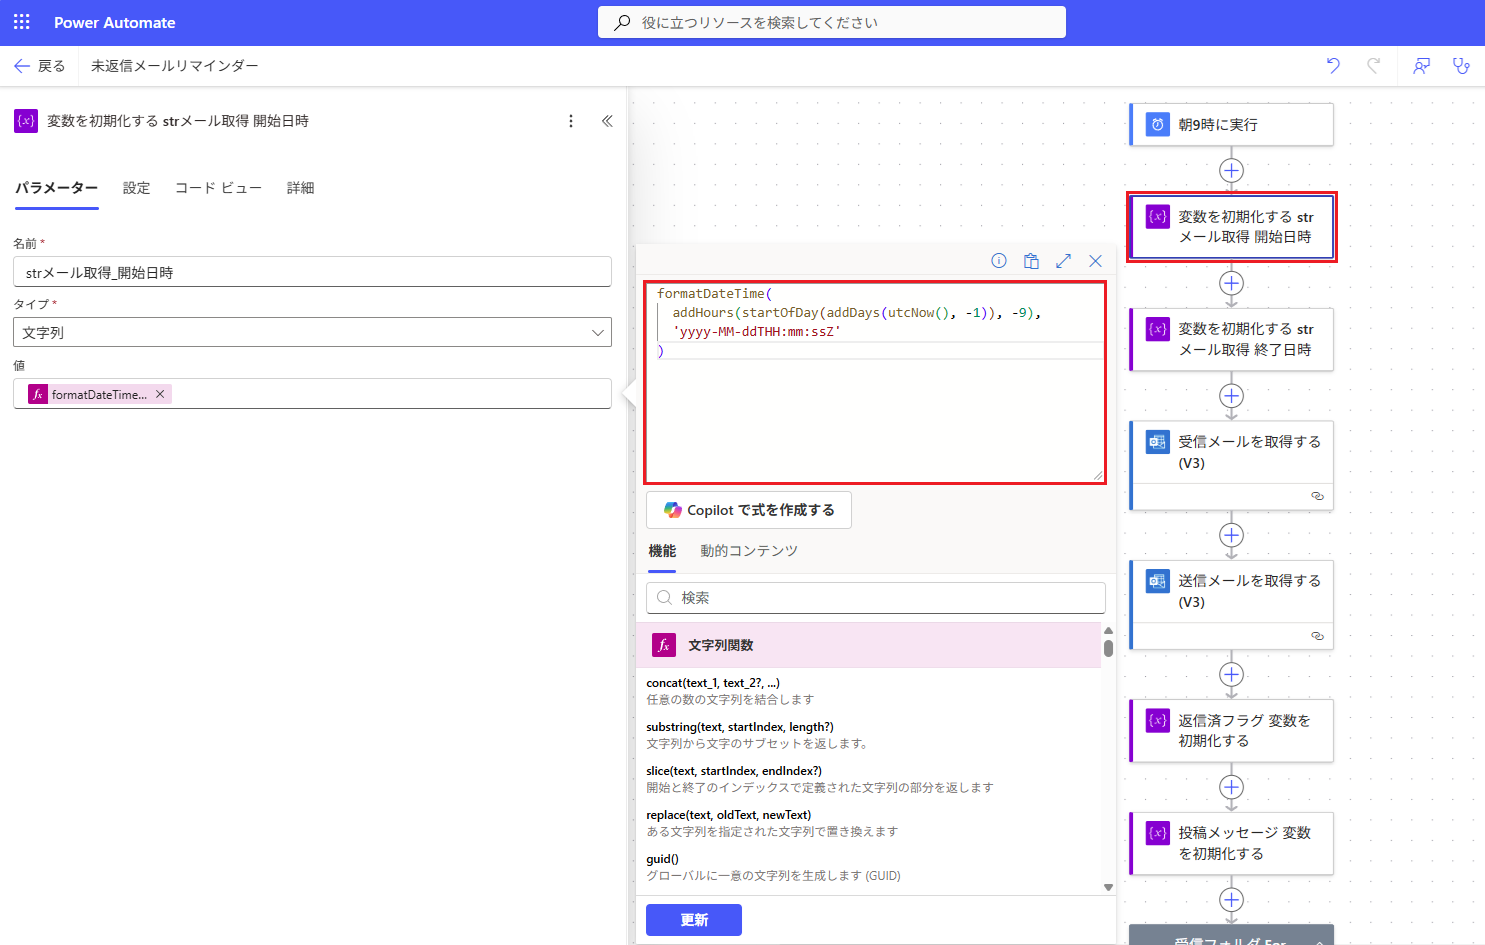Open the flow checker stethoscope icon
Image resolution: width=1485 pixels, height=945 pixels.
(1461, 66)
